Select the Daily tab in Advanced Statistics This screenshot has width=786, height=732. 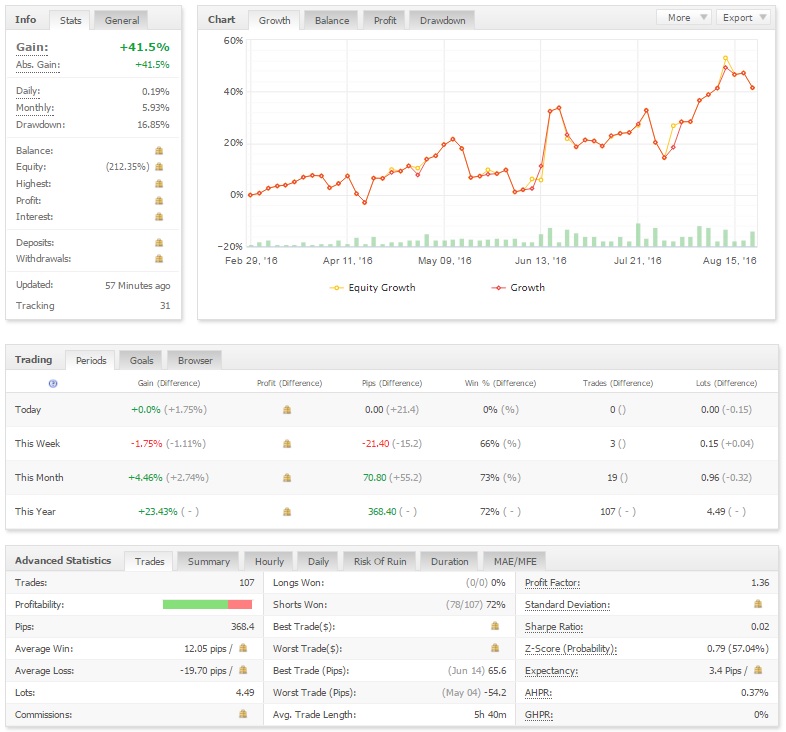click(318, 562)
